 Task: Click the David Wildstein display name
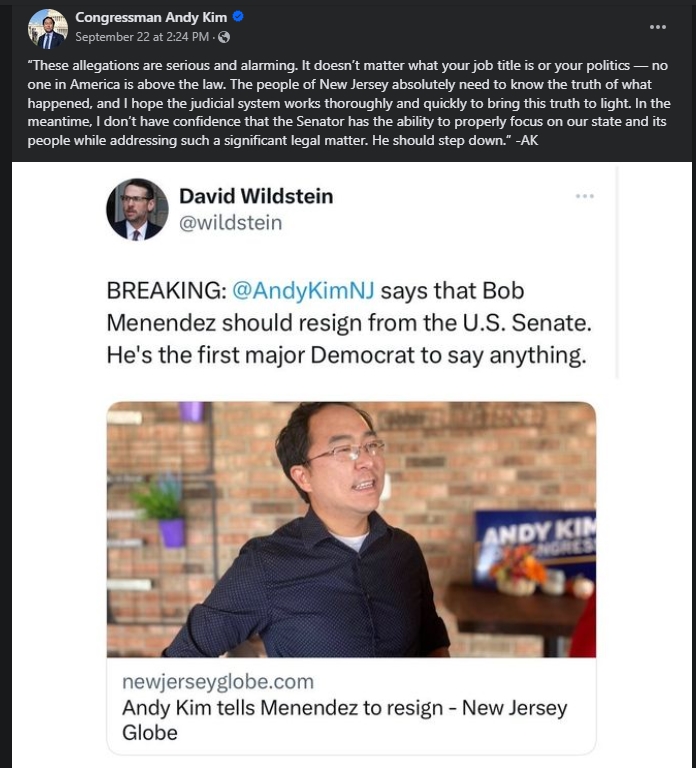(256, 196)
